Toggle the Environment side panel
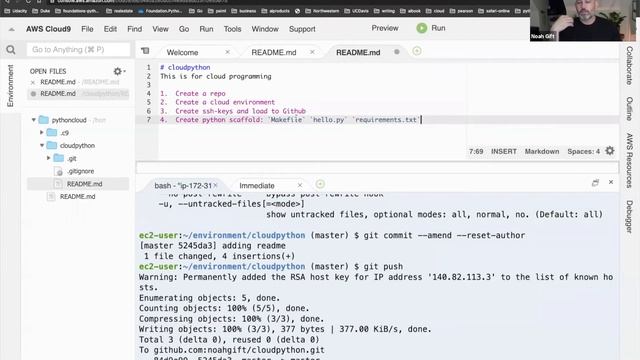Viewport: 640px width, 360px height. click(x=10, y=86)
